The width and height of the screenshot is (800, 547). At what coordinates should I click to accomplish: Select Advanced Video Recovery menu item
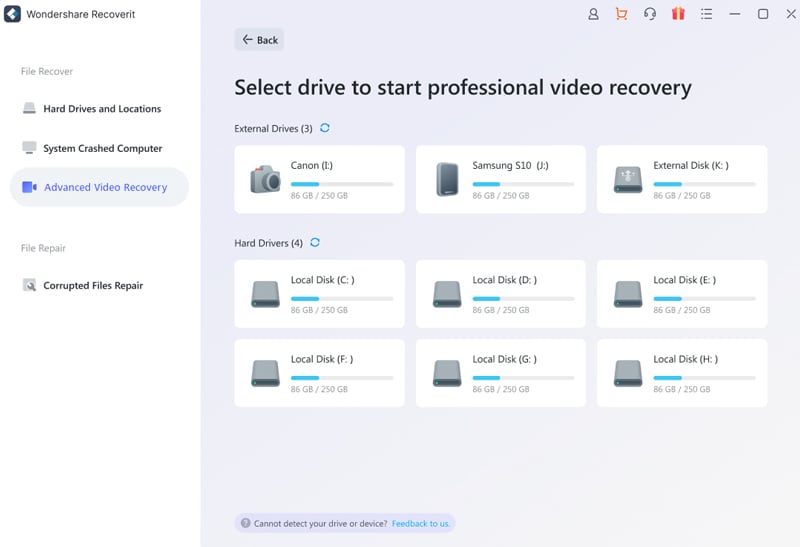(99, 187)
